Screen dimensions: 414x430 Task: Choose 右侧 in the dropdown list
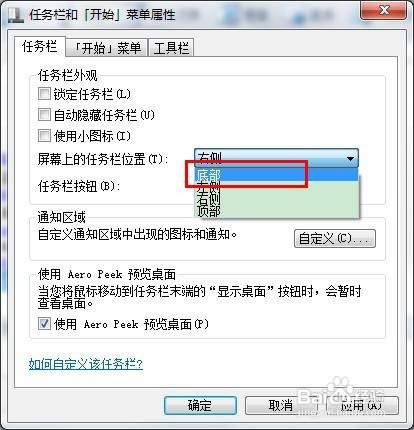(276, 199)
